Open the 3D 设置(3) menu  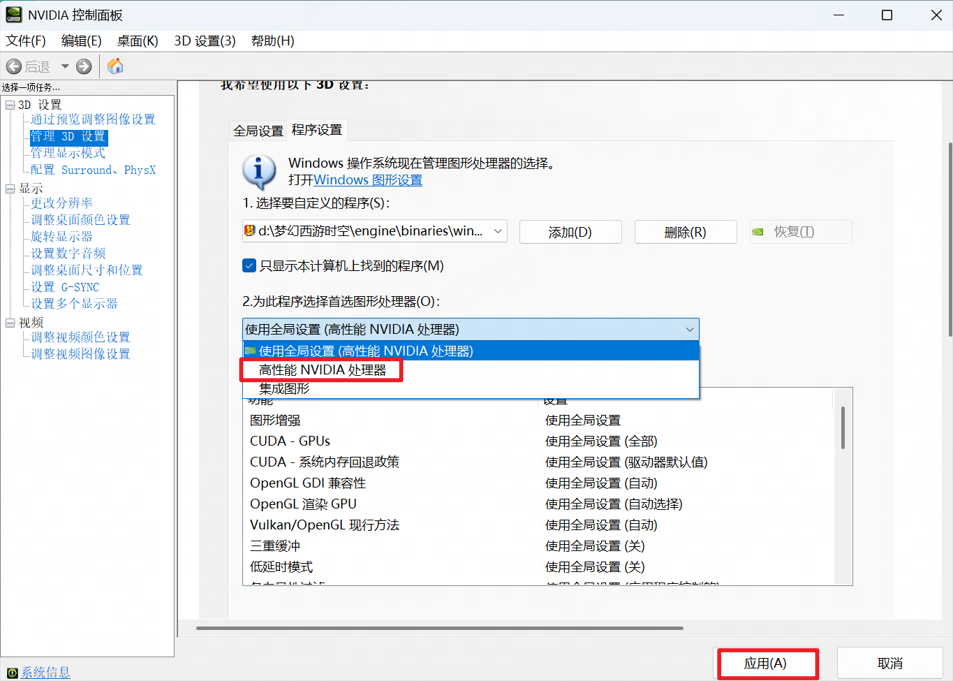point(205,41)
